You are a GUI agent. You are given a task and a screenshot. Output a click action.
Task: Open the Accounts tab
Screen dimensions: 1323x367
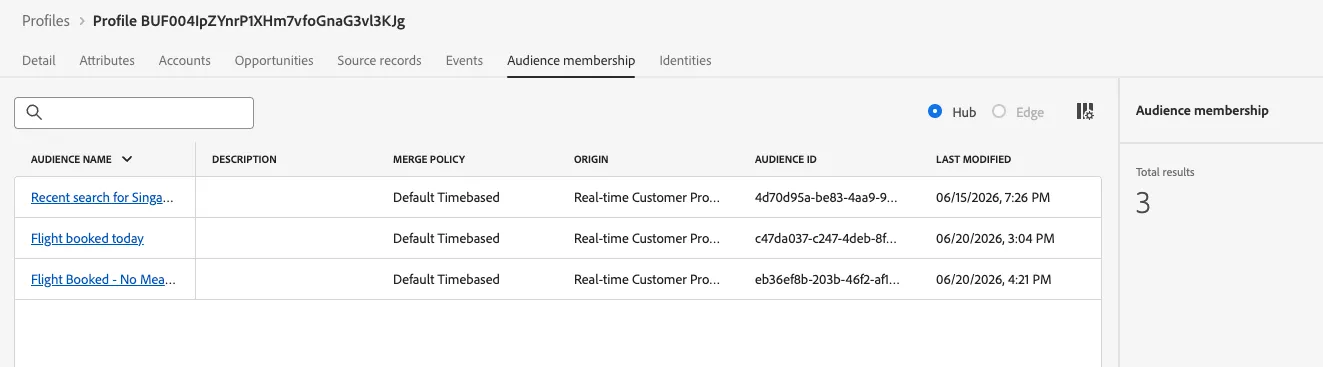tap(185, 60)
